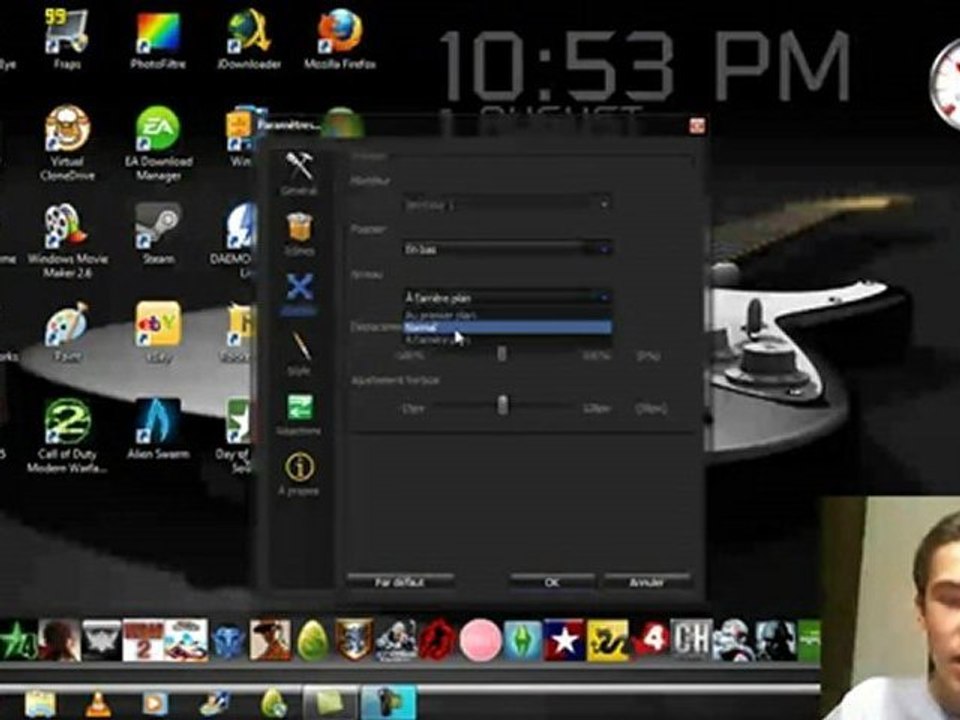960x720 pixels.
Task: Choose Au premier plan in the list
Action: point(508,315)
